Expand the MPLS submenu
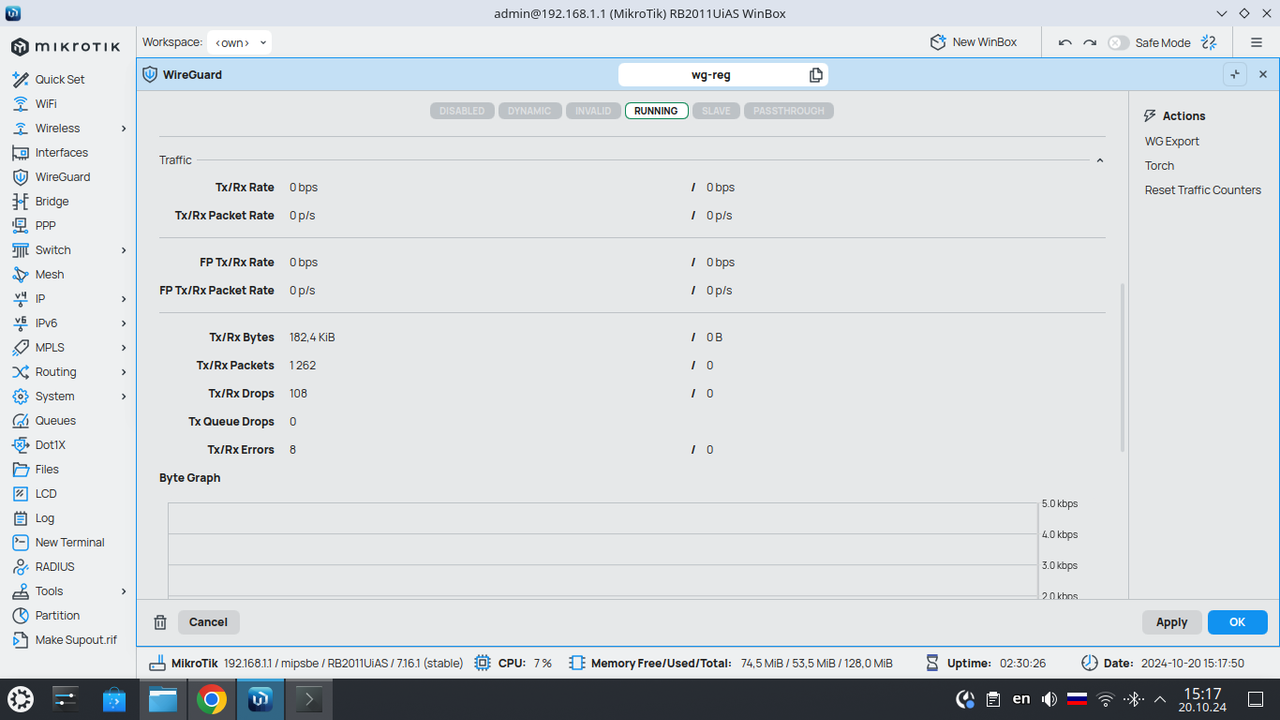 coord(124,348)
